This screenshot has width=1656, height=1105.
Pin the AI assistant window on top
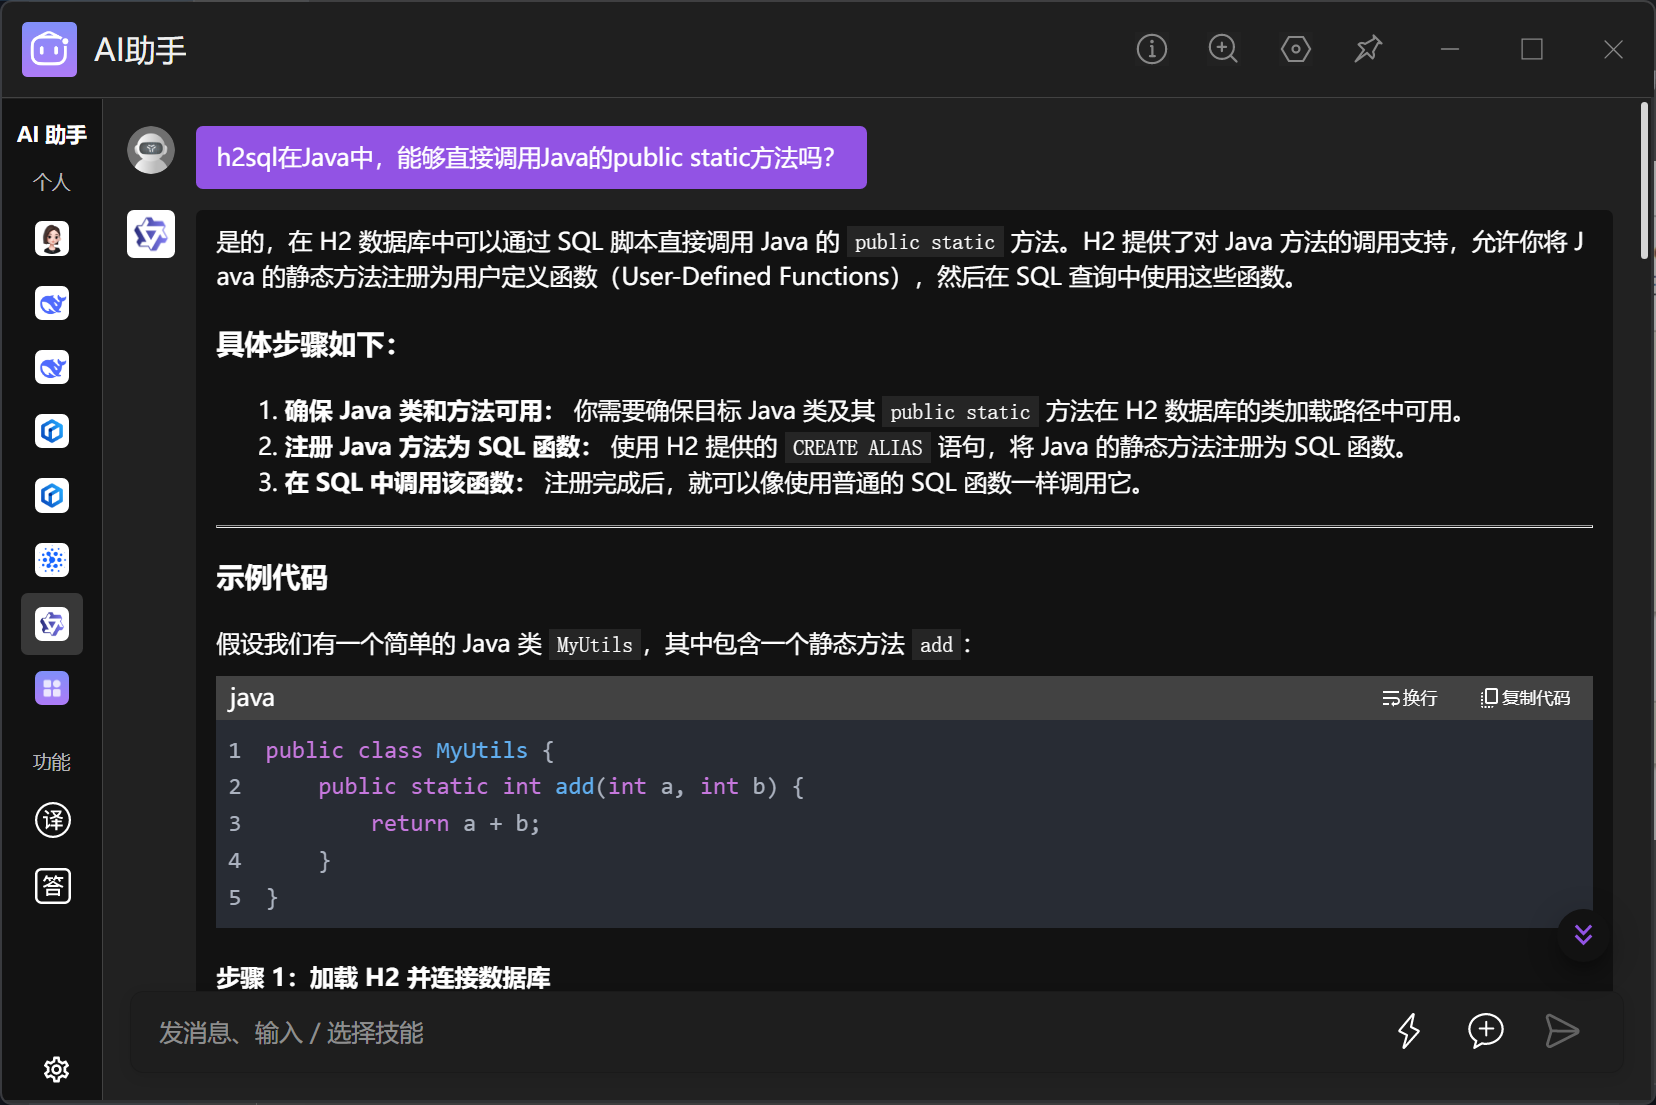pos(1367,49)
